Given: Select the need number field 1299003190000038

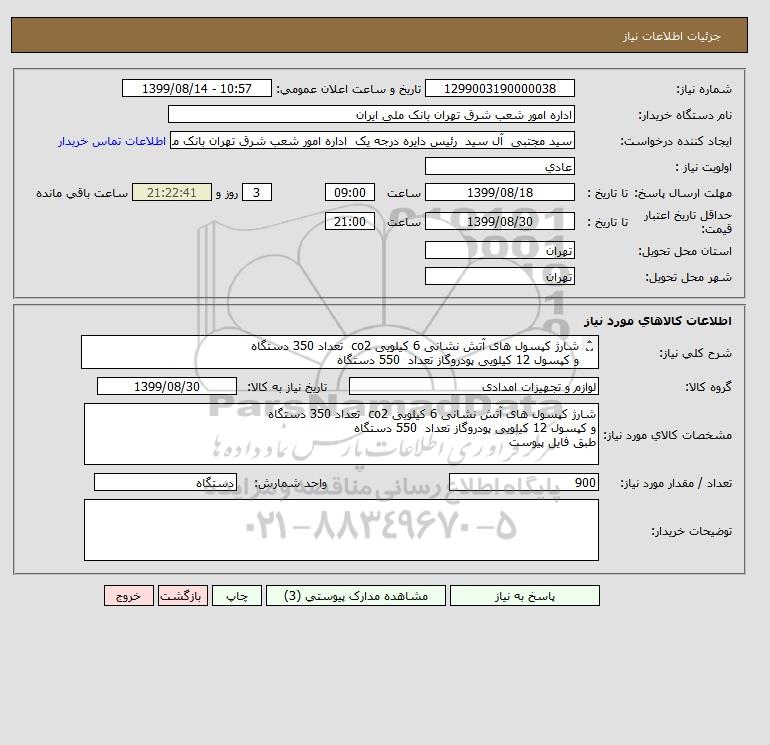Looking at the screenshot, I should (500, 89).
